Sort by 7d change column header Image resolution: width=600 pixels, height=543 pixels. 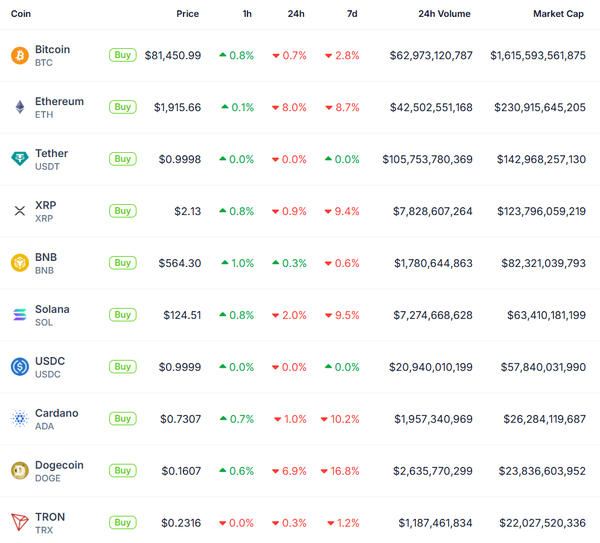pyautogui.click(x=352, y=14)
